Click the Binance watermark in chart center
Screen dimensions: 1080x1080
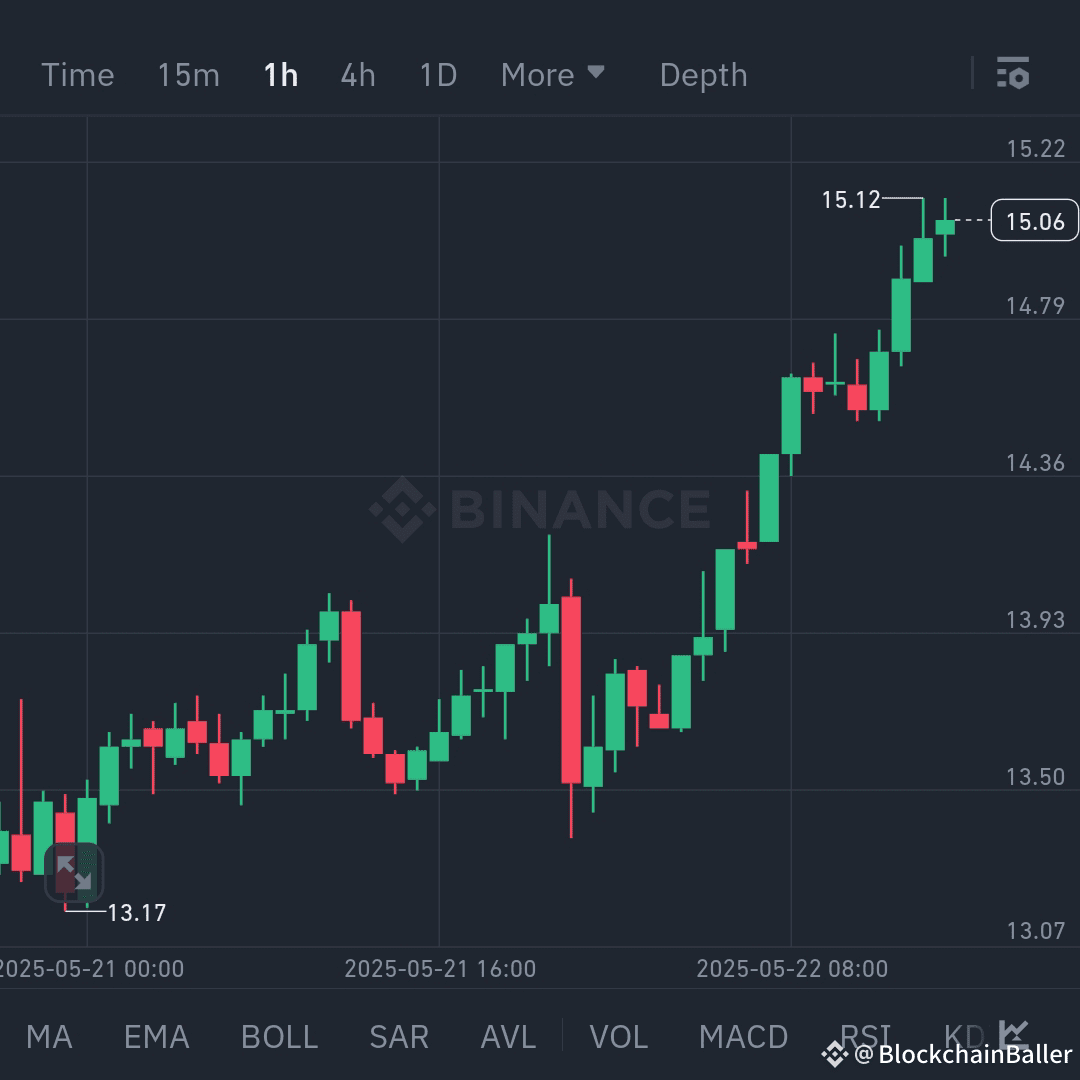coord(540,508)
